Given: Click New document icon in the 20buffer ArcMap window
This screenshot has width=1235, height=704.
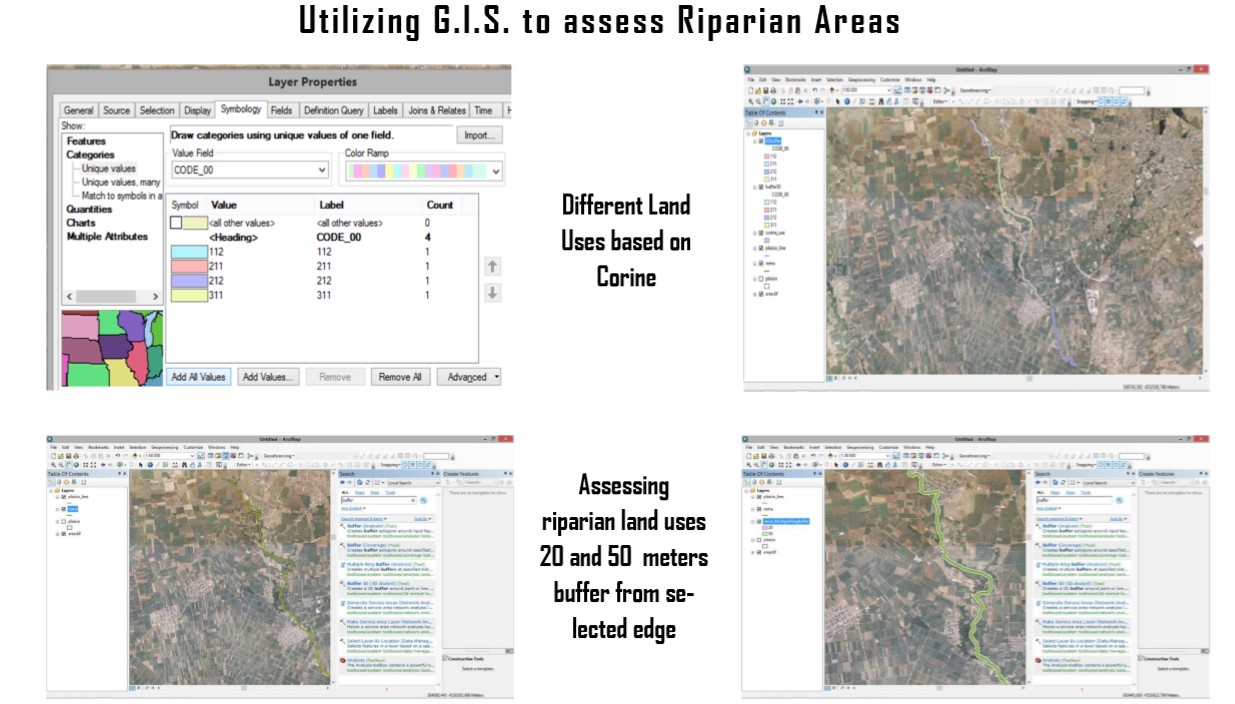Looking at the screenshot, I should pyautogui.click(x=749, y=90).
